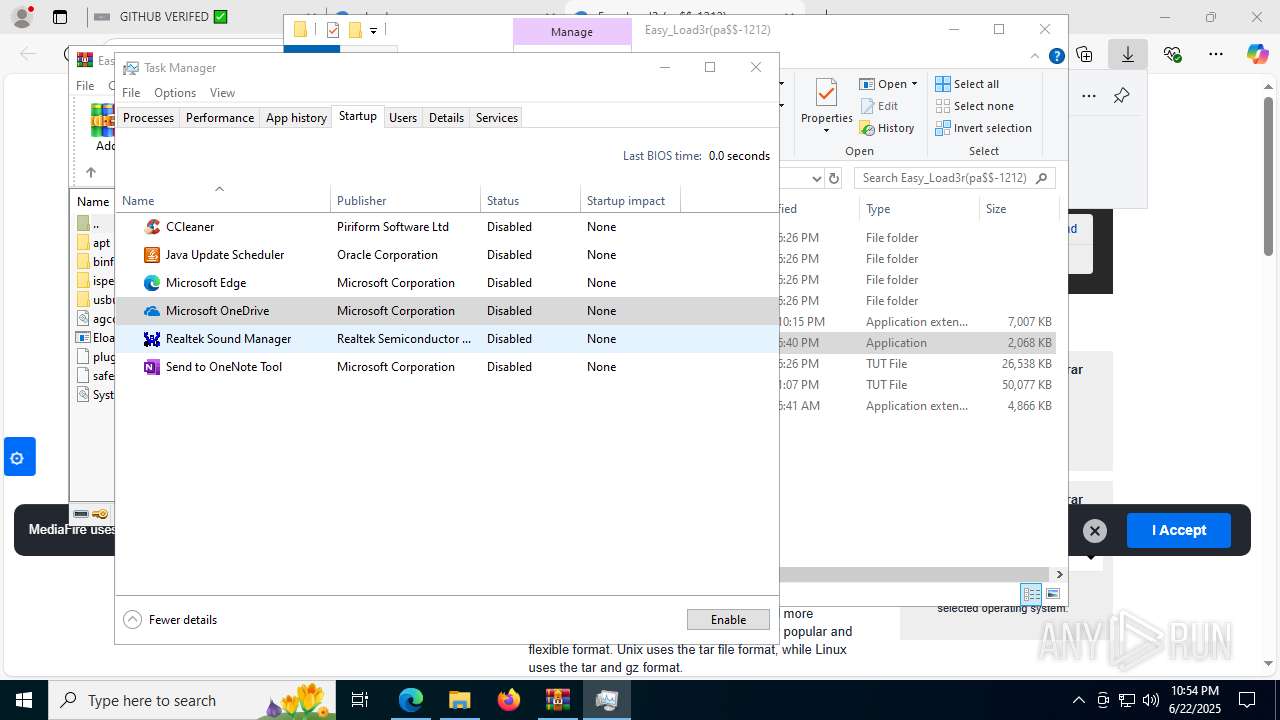Select the Microsoft Edge startup icon
This screenshot has width=1280, height=720.
(x=152, y=283)
